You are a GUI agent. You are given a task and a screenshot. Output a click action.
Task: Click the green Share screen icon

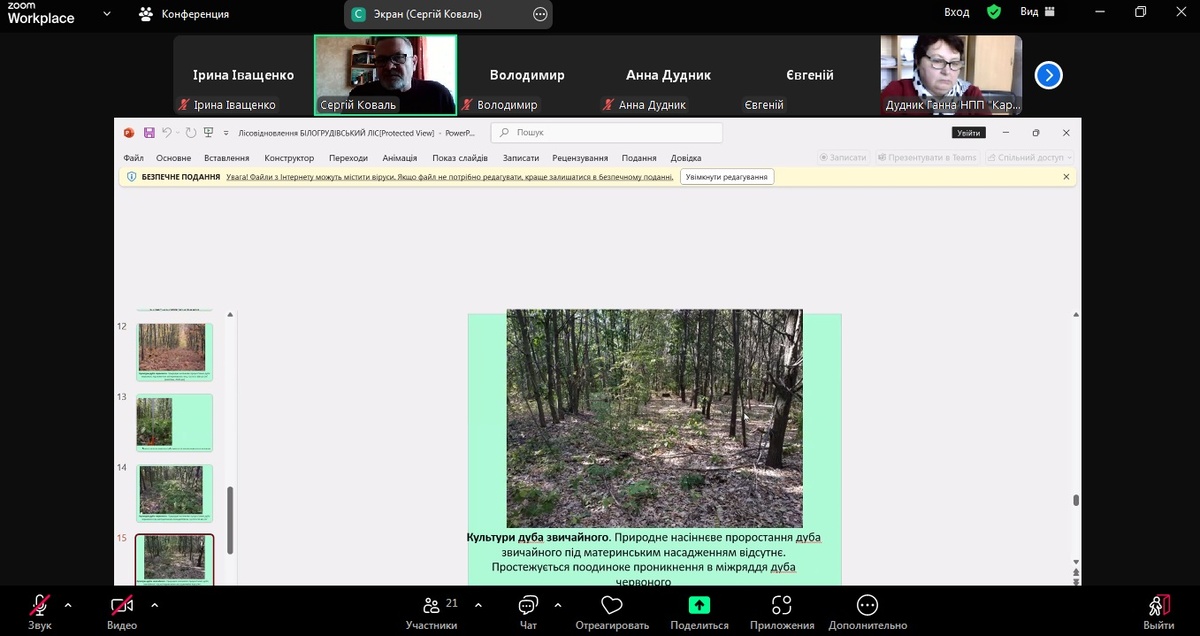(699, 606)
